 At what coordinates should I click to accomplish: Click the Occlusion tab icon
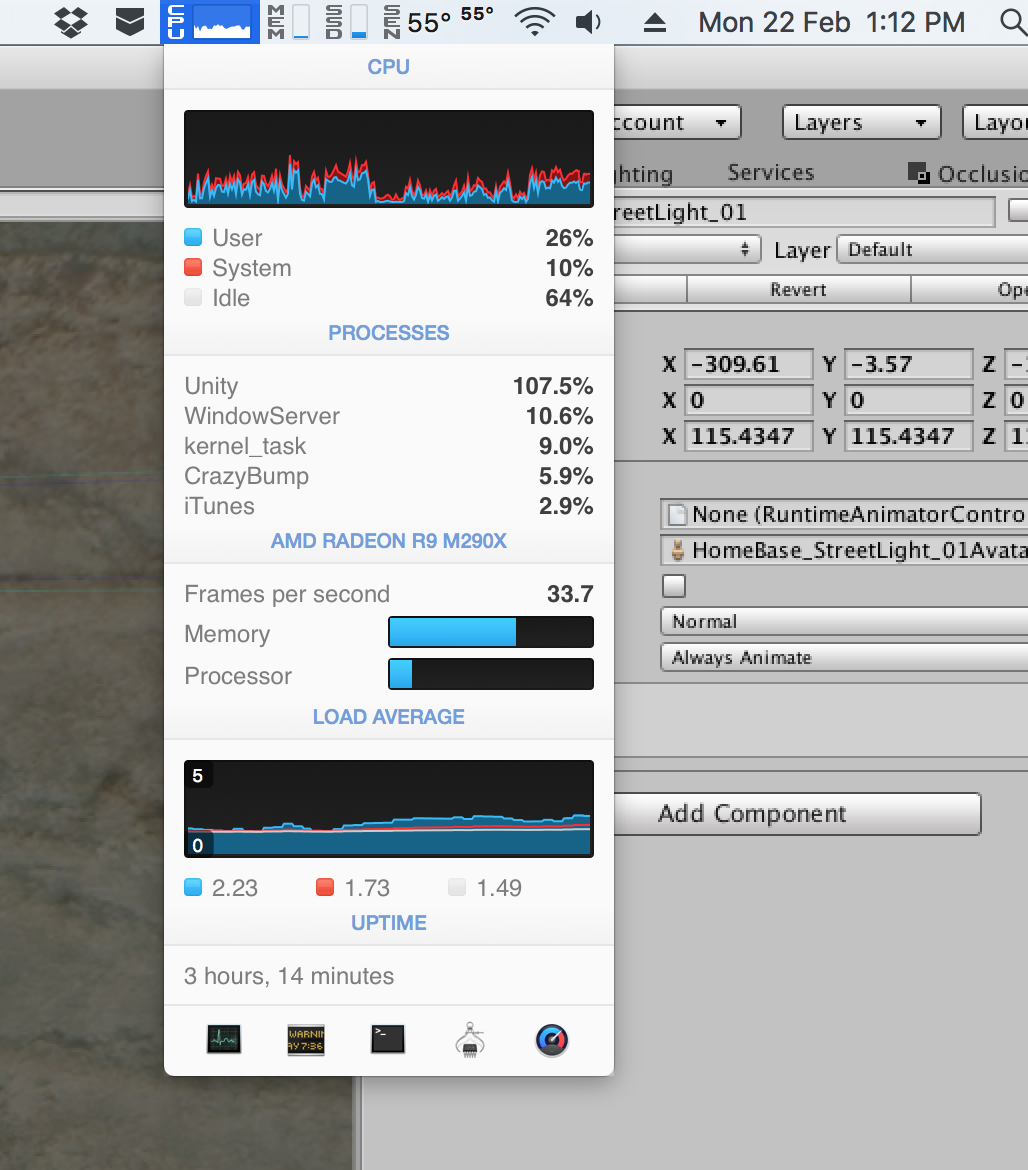pos(918,173)
